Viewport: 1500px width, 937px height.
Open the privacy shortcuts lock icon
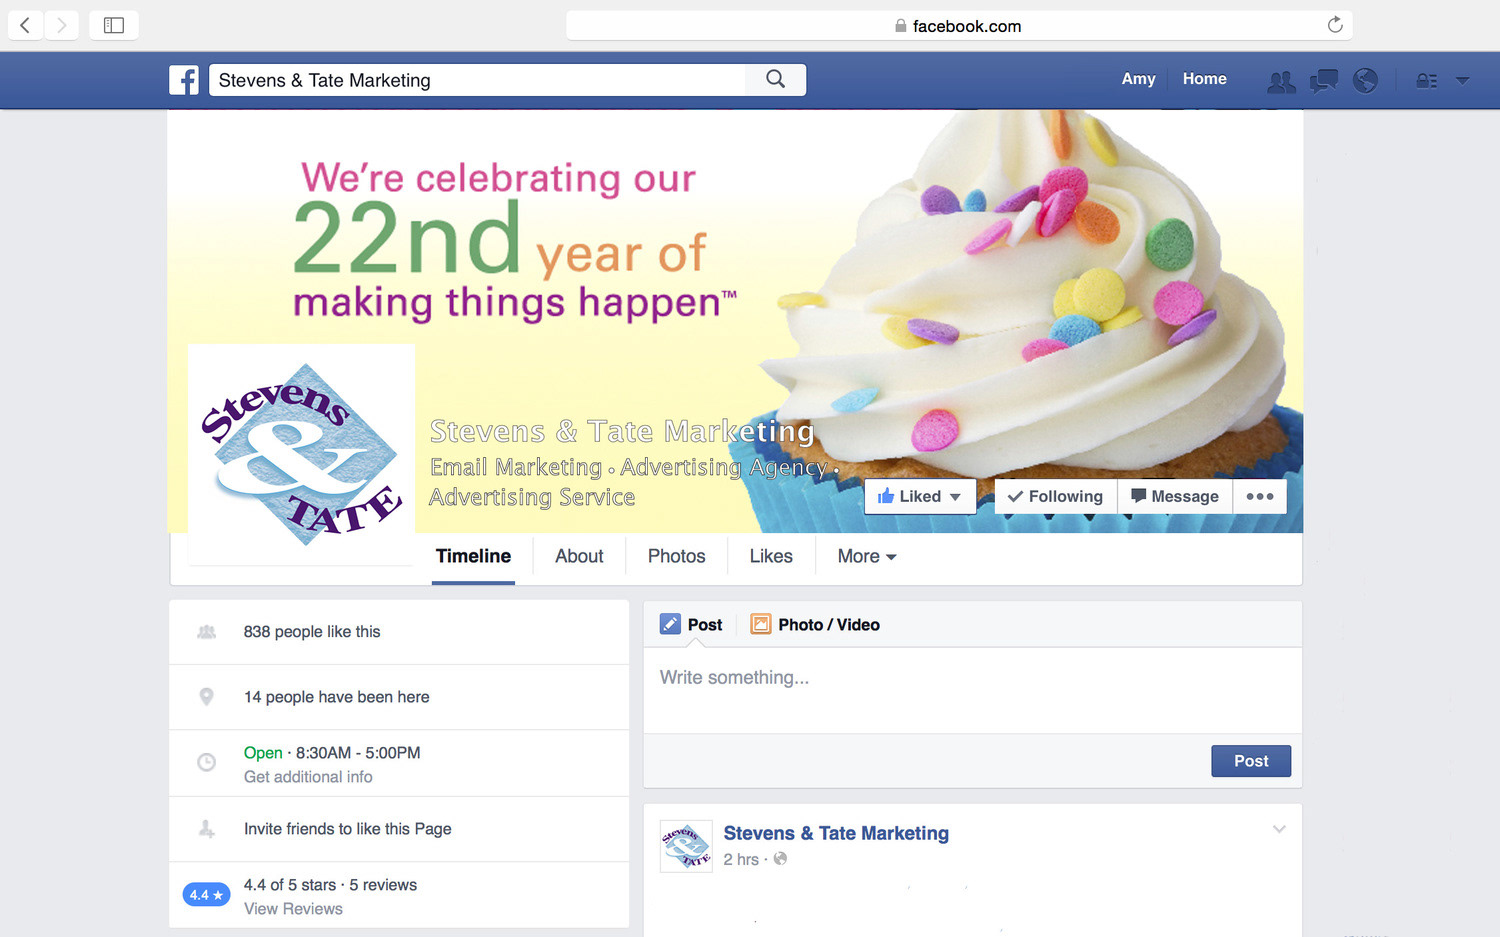pos(1427,81)
